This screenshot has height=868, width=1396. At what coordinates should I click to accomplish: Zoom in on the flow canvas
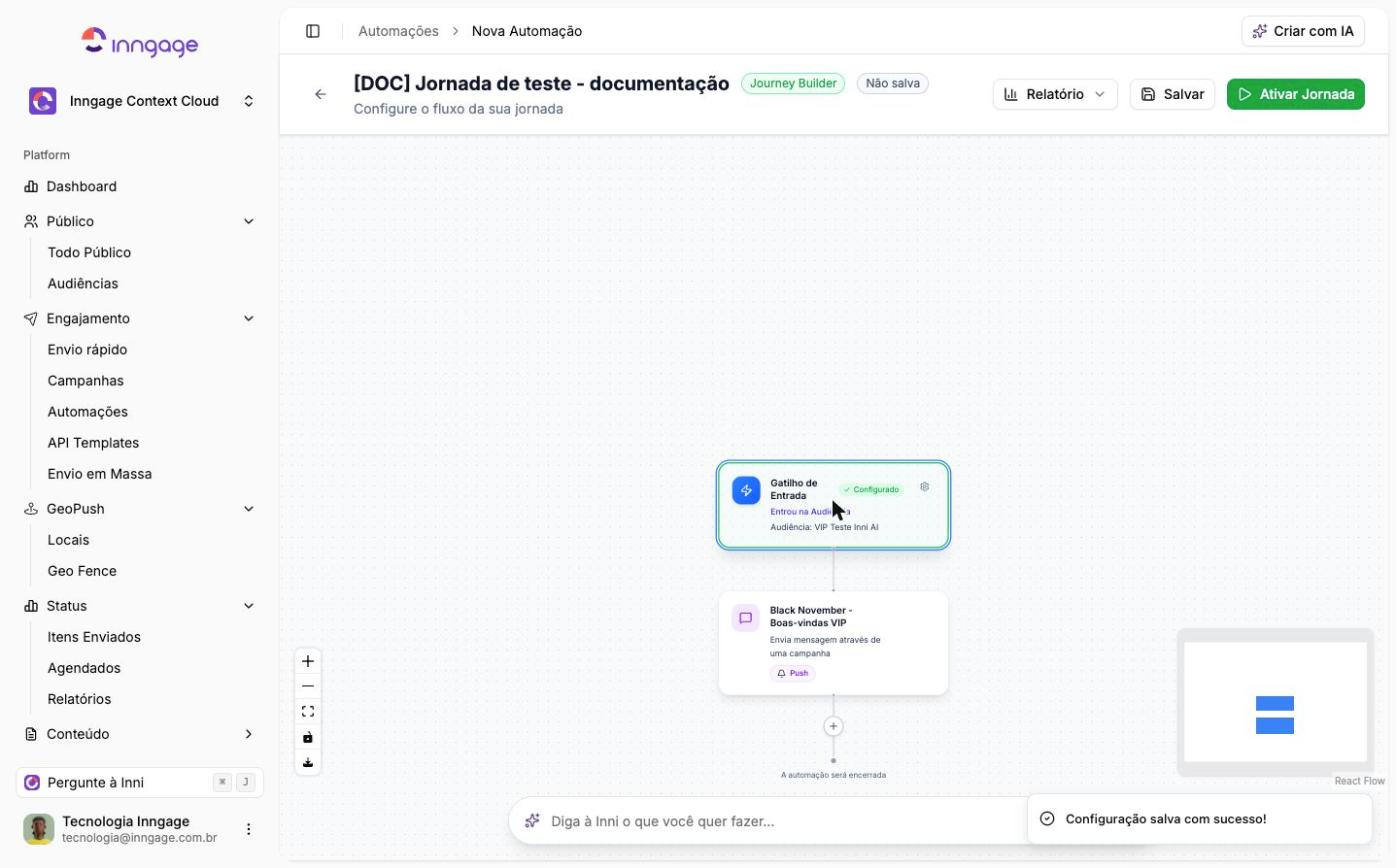308,661
